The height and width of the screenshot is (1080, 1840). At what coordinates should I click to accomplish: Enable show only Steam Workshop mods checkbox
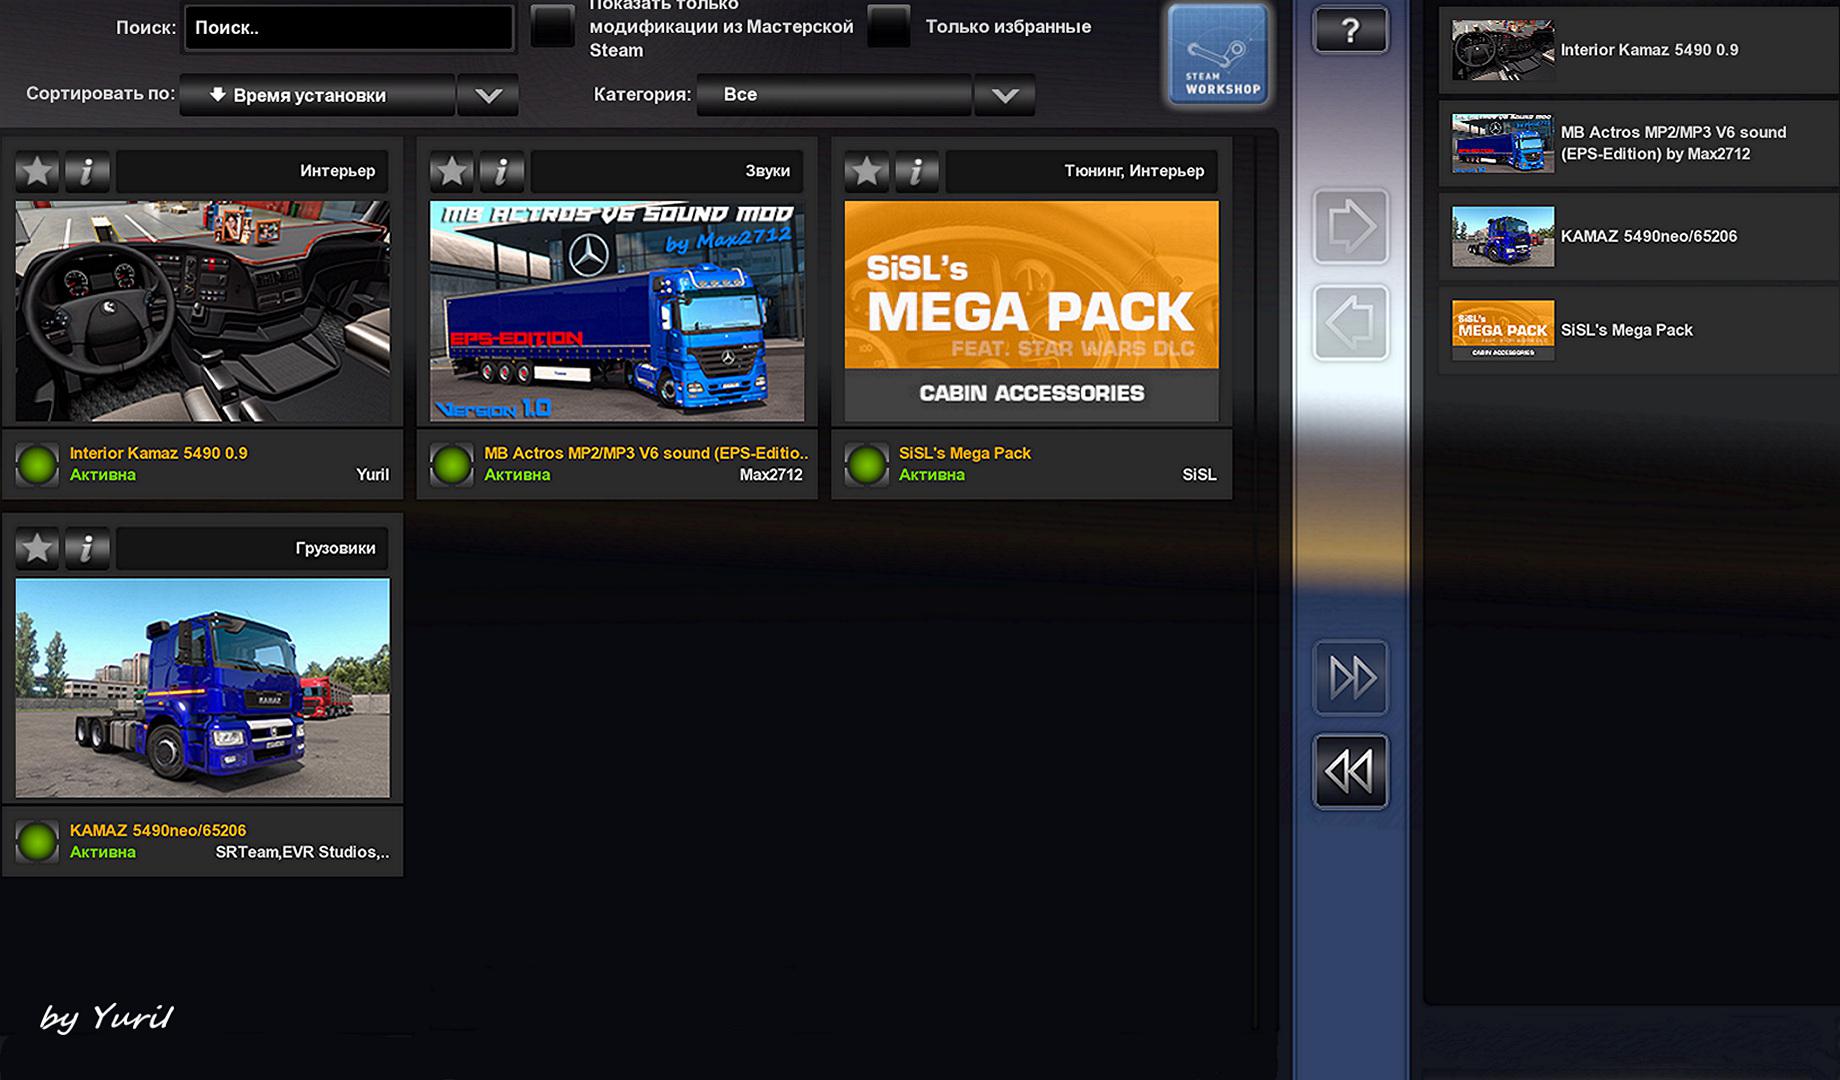552,27
